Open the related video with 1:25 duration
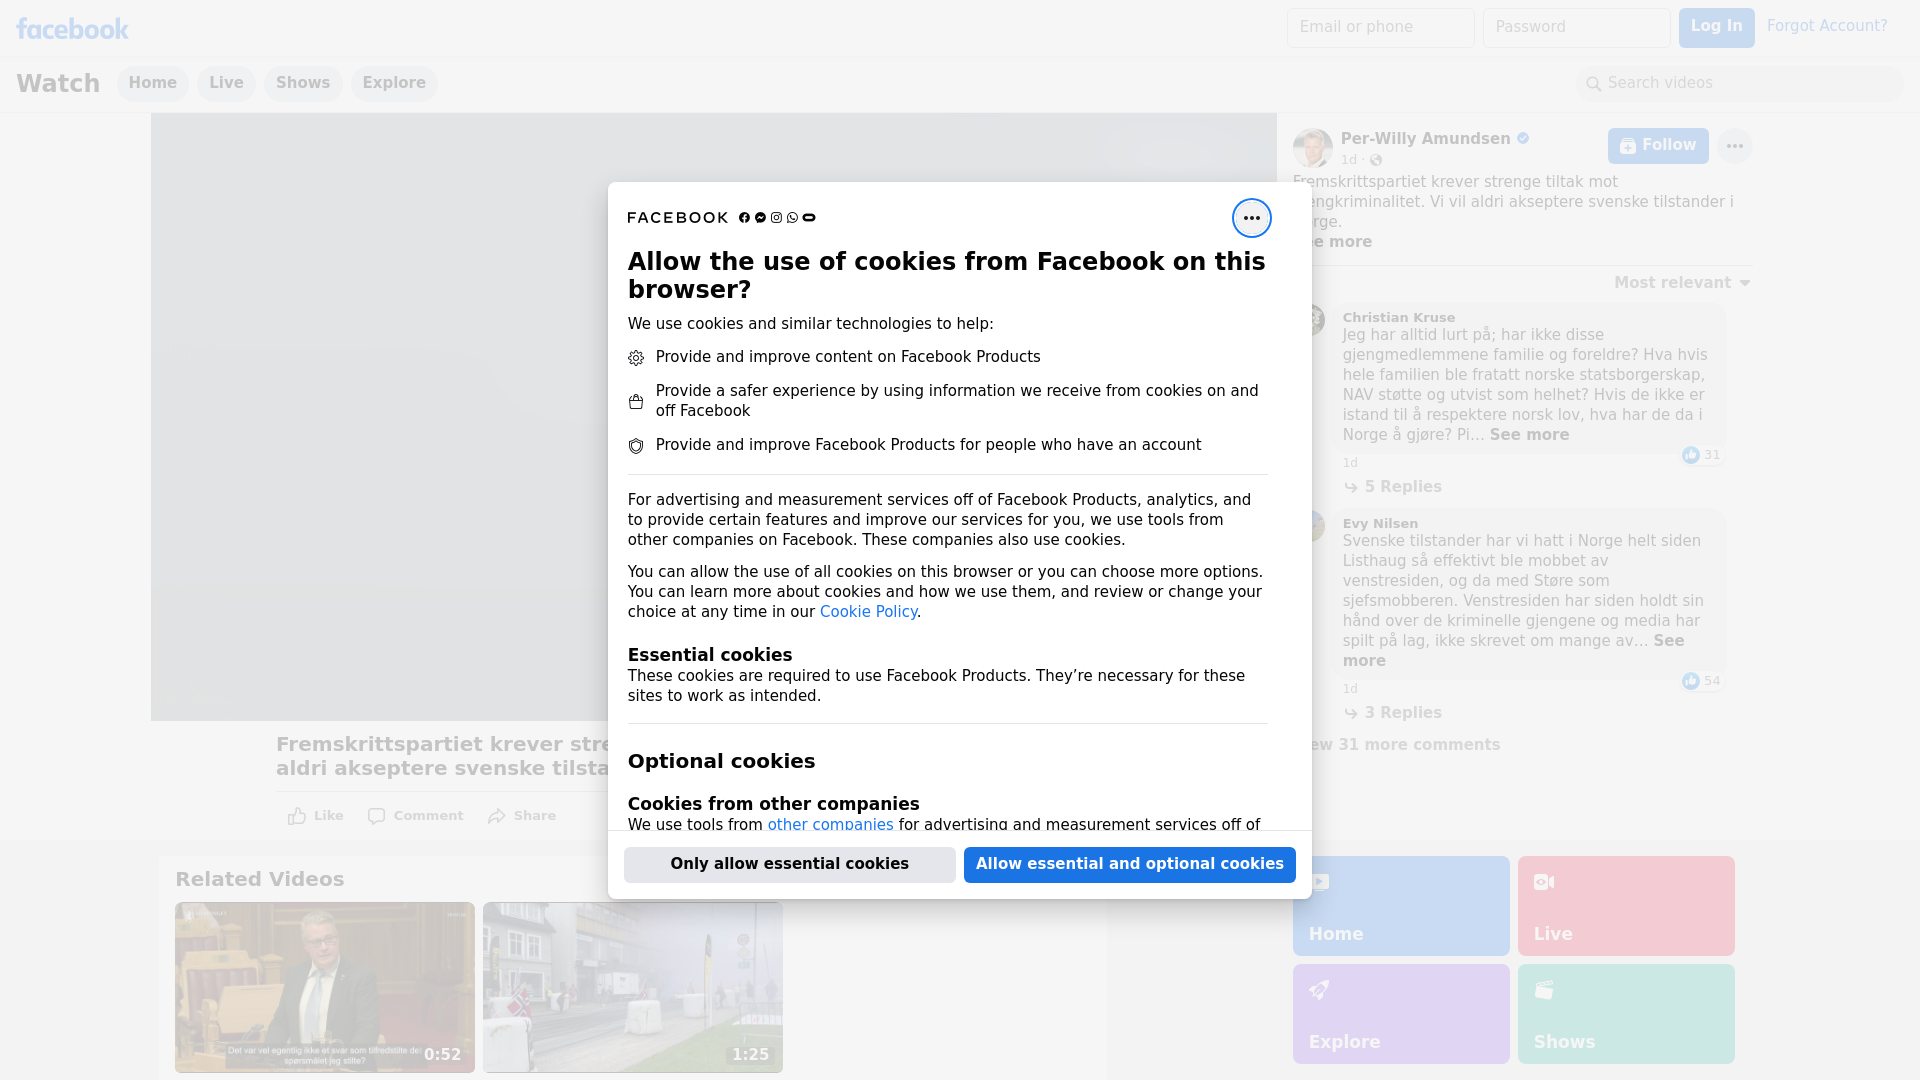The image size is (1920, 1080). [x=633, y=988]
